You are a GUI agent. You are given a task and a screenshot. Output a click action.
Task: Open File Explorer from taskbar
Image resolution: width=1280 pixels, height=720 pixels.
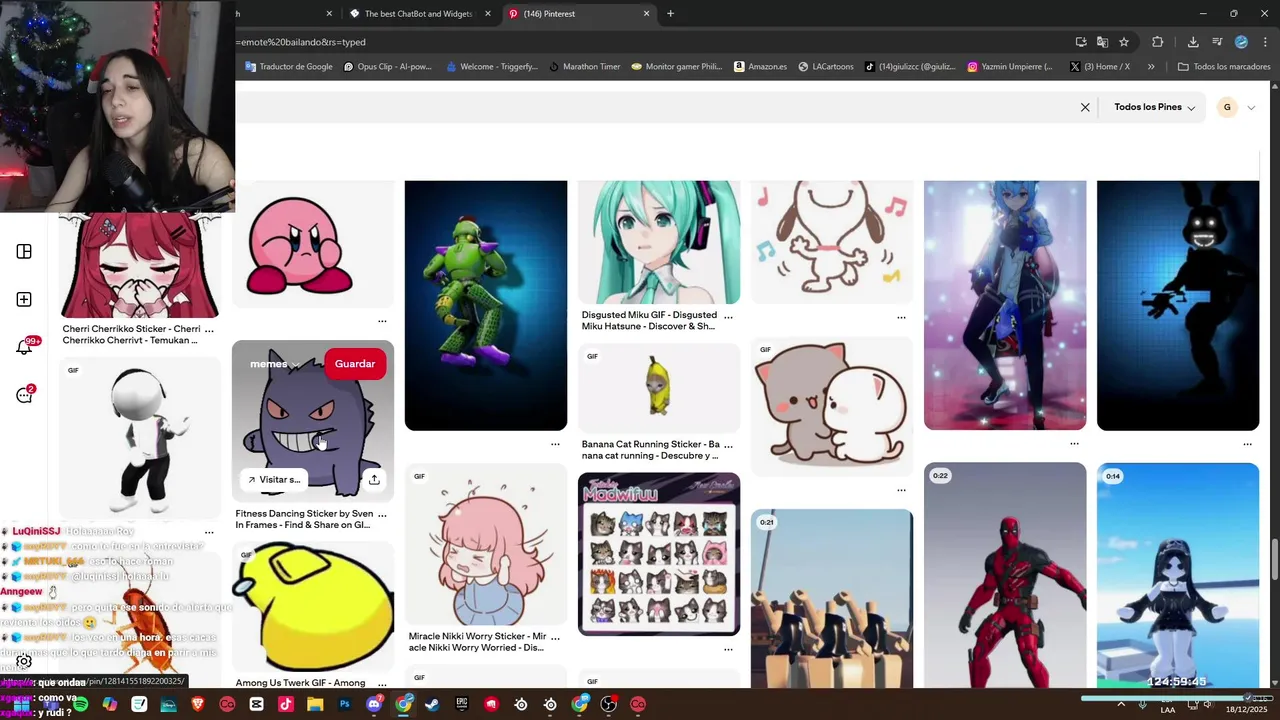[315, 704]
